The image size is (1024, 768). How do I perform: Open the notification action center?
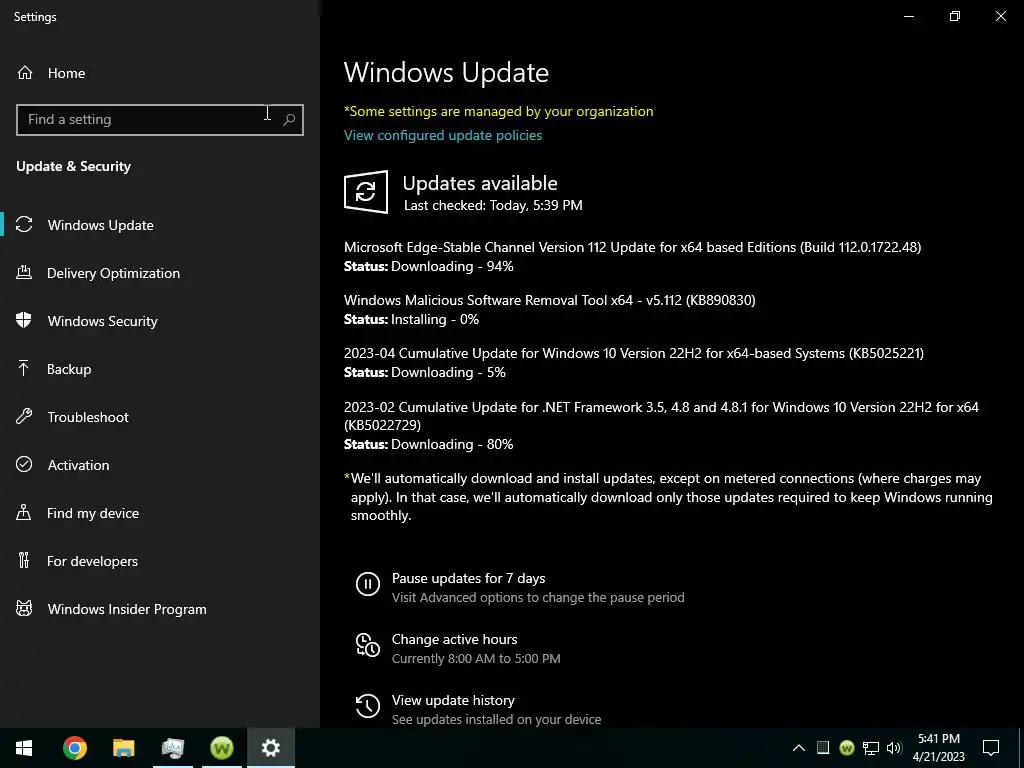tap(991, 748)
